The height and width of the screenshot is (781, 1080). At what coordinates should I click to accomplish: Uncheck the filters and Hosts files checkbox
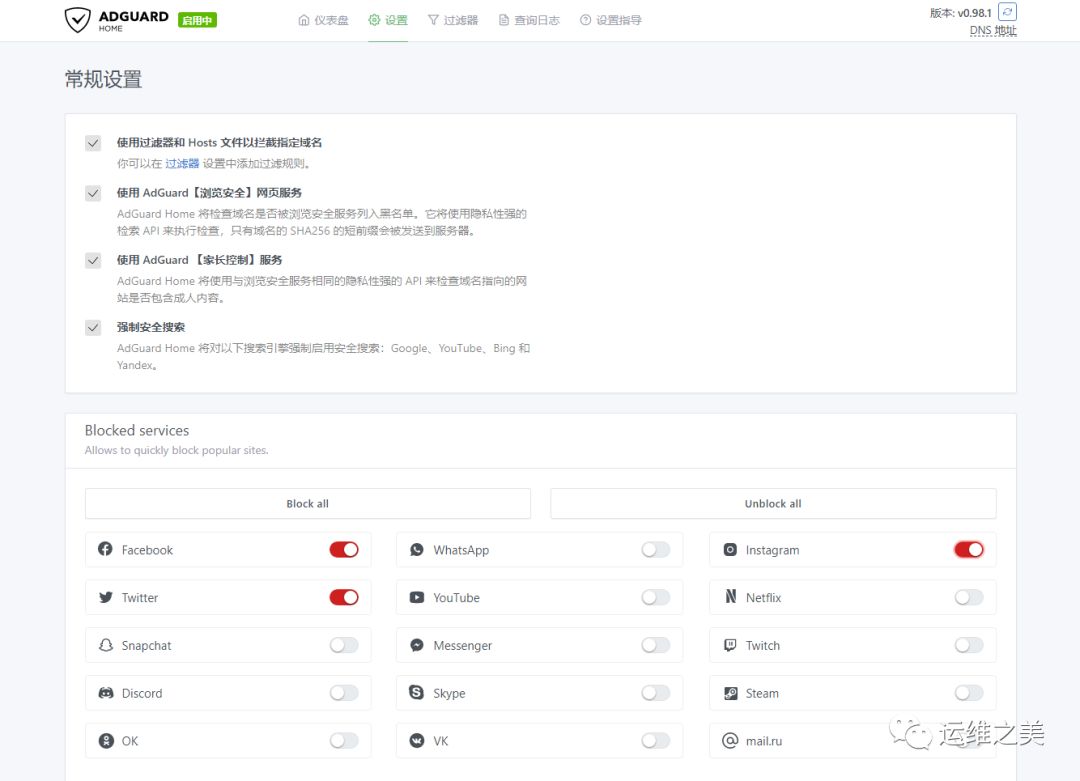point(93,143)
